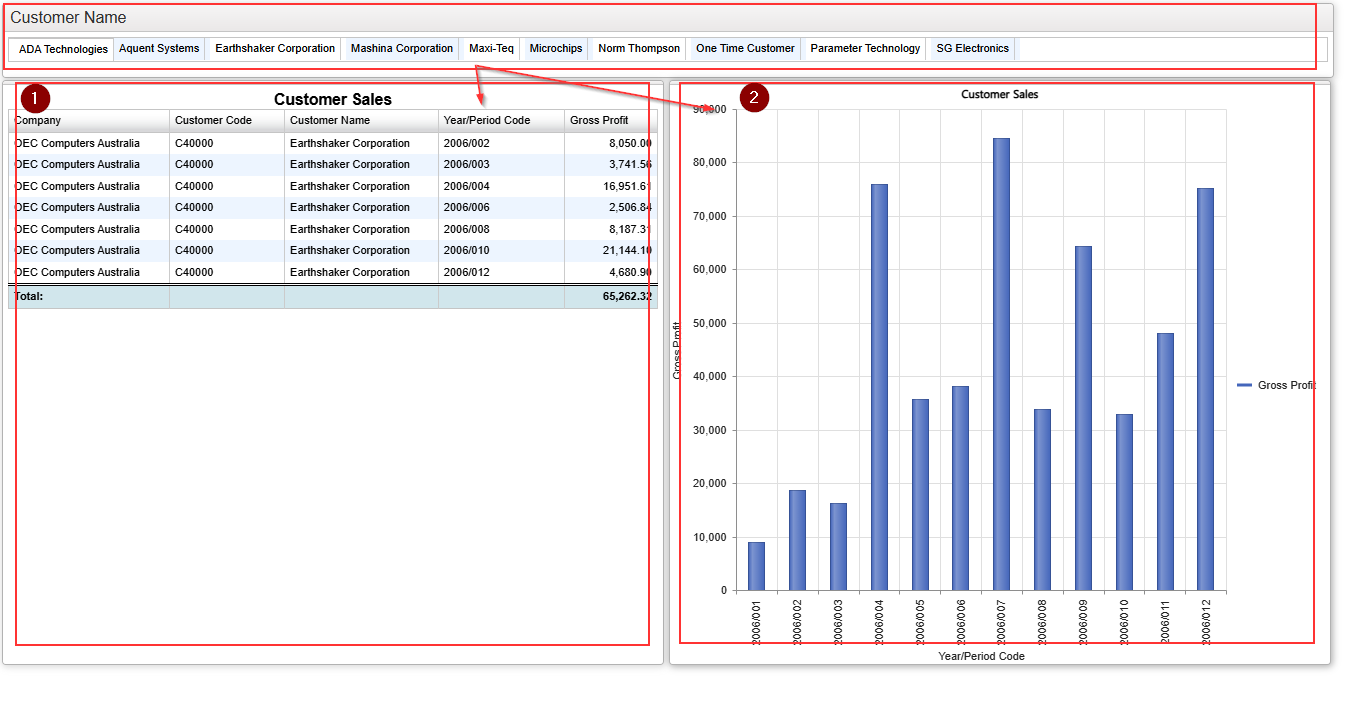Select the Maxi-Teq tab
The image size is (1354, 710).
coord(491,48)
